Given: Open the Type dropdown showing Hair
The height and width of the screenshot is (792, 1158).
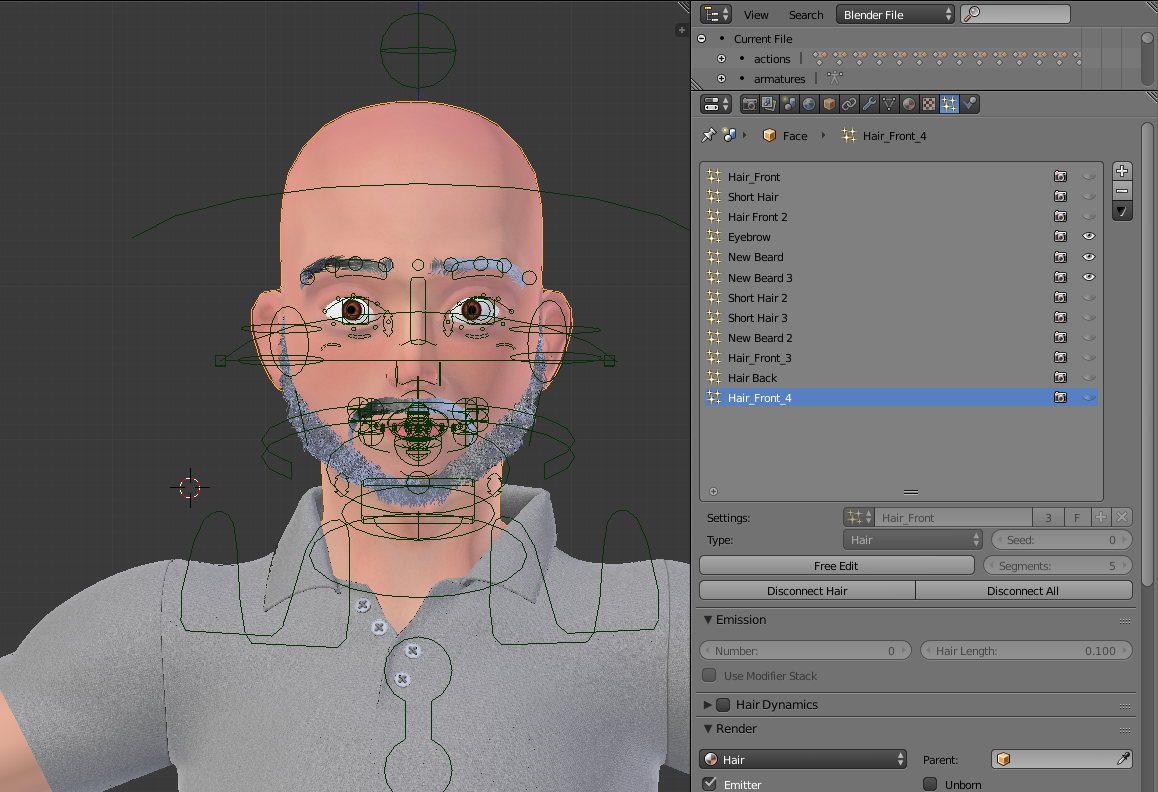Looking at the screenshot, I should (911, 539).
